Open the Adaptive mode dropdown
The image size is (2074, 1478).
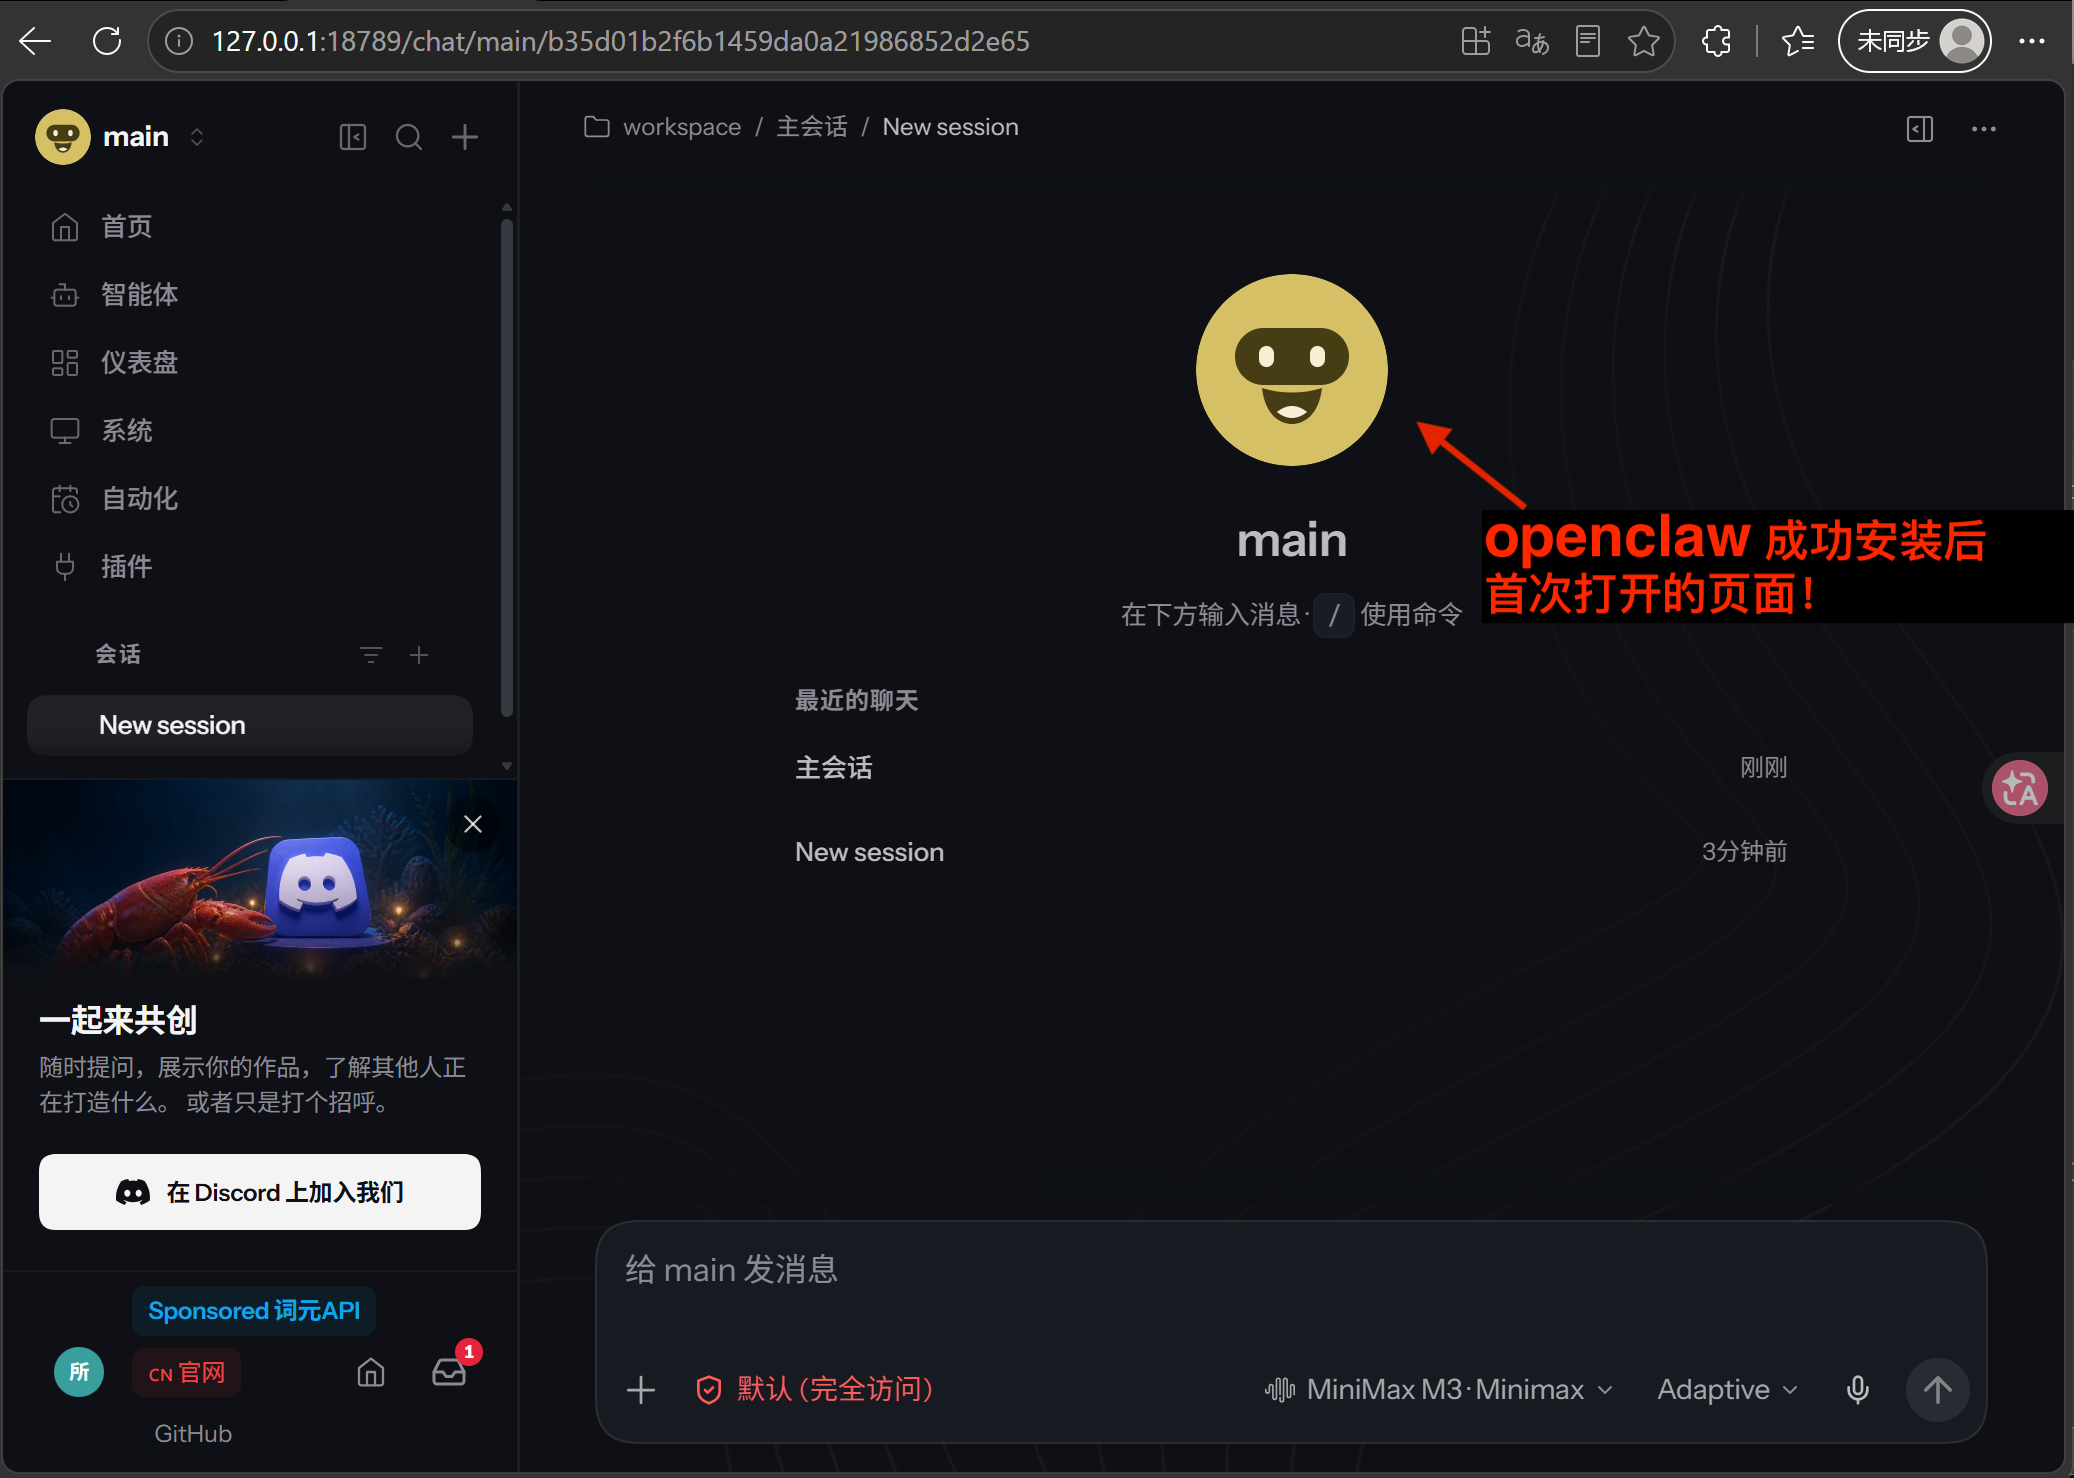pyautogui.click(x=1727, y=1390)
